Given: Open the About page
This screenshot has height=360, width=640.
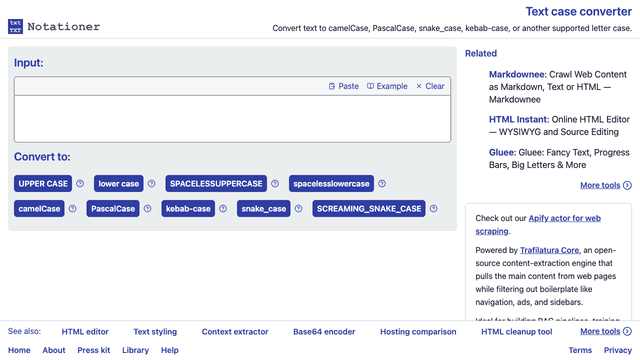Looking at the screenshot, I should click(54, 350).
